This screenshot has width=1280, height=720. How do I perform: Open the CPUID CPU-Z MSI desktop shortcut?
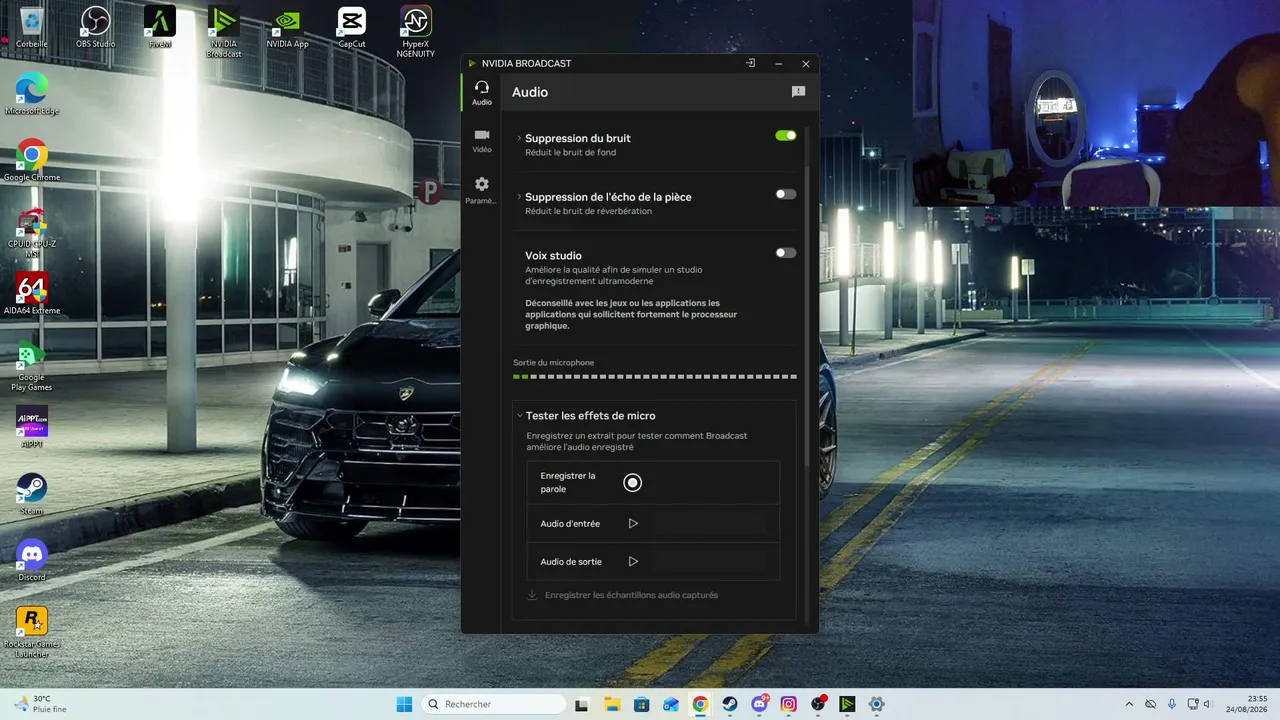click(31, 232)
